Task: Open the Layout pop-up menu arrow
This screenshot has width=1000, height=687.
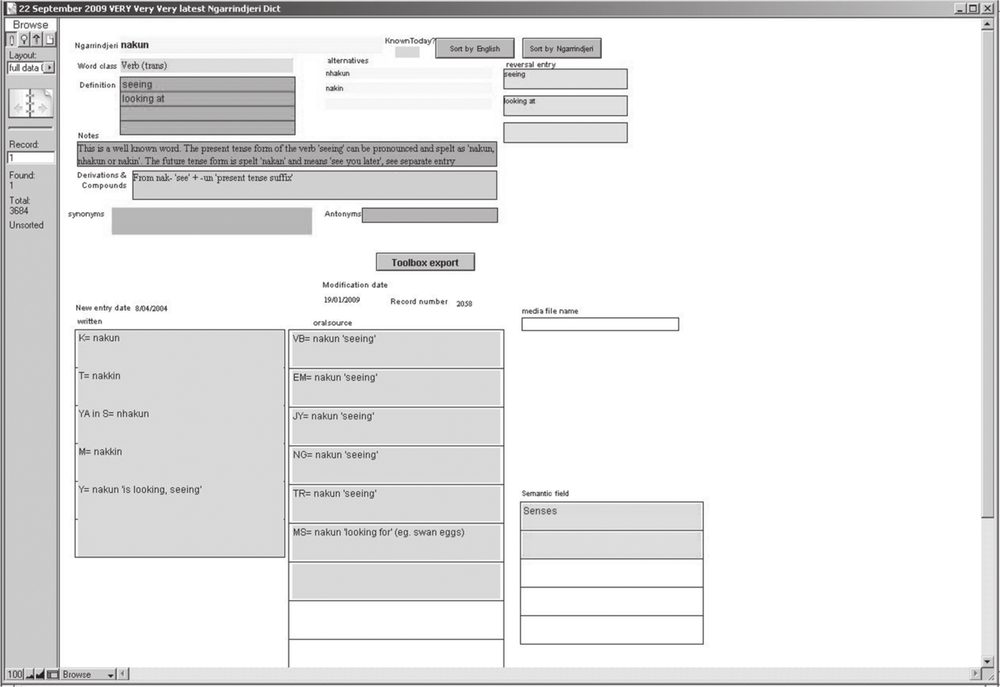Action: pyautogui.click(x=49, y=68)
